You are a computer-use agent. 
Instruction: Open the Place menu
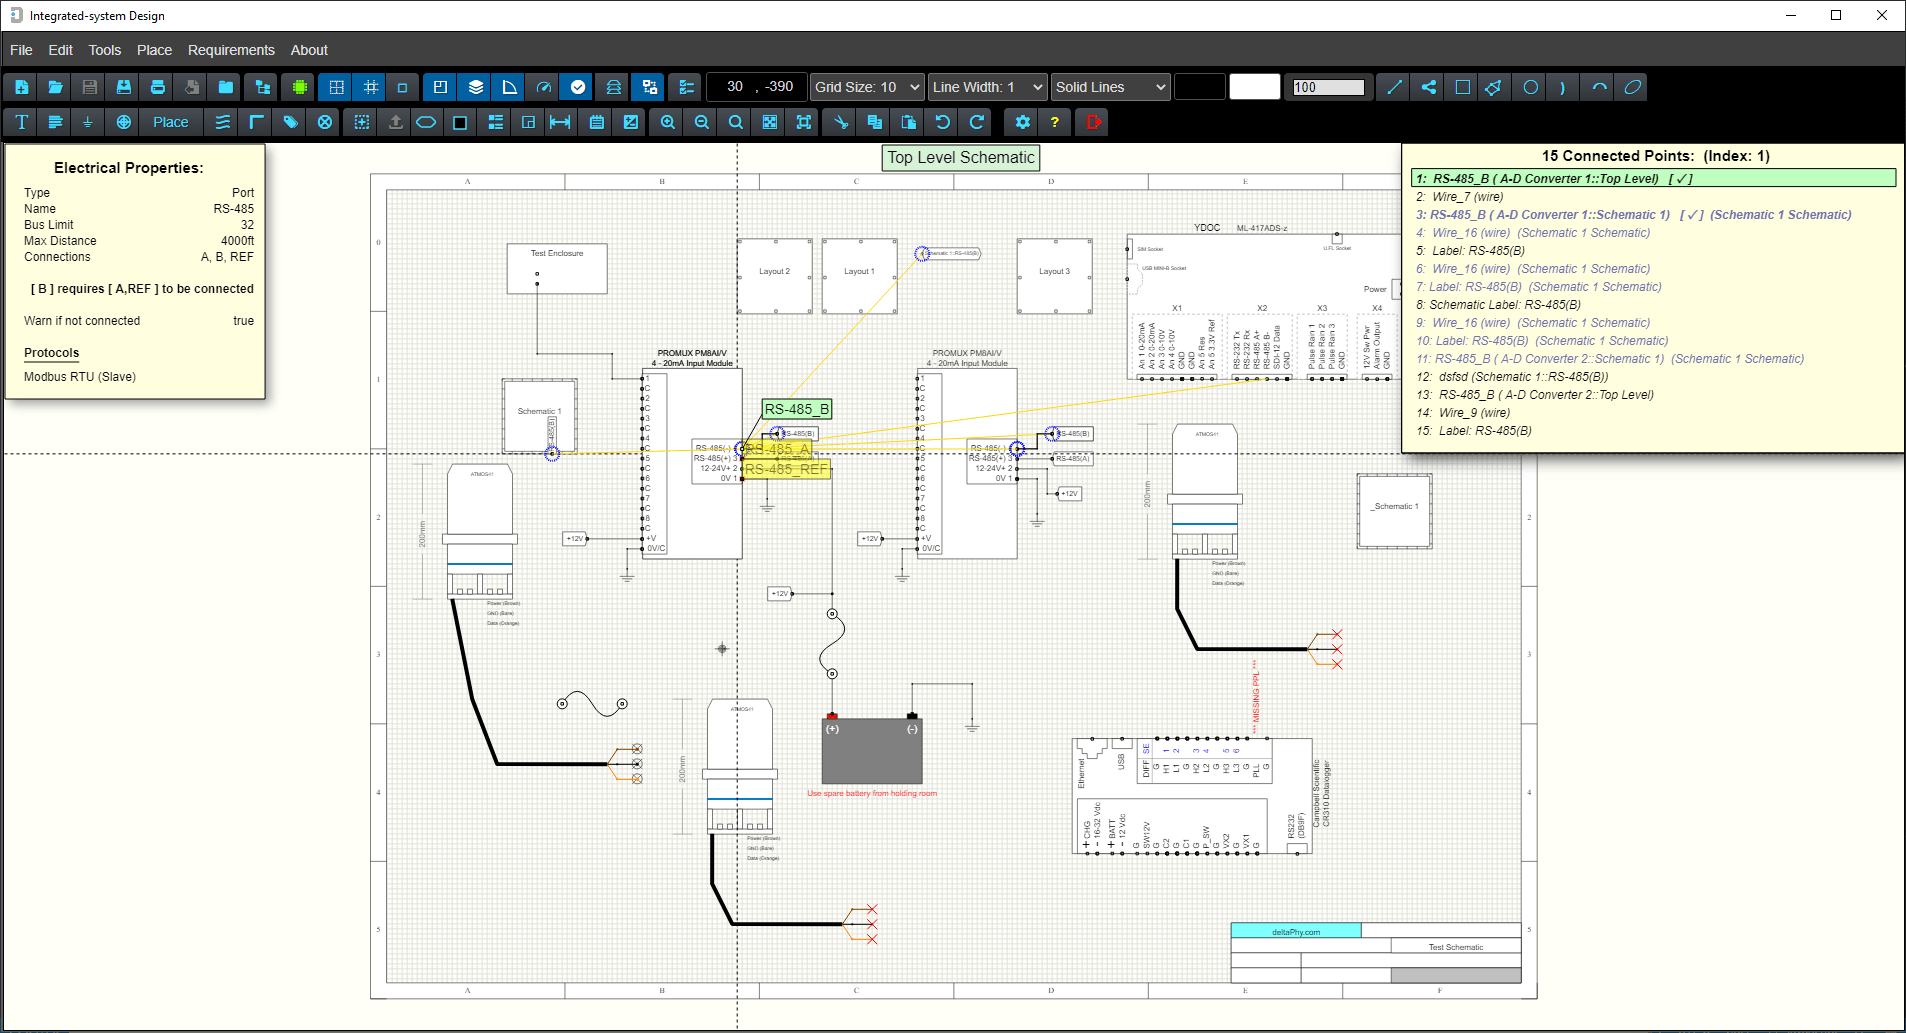(x=154, y=50)
